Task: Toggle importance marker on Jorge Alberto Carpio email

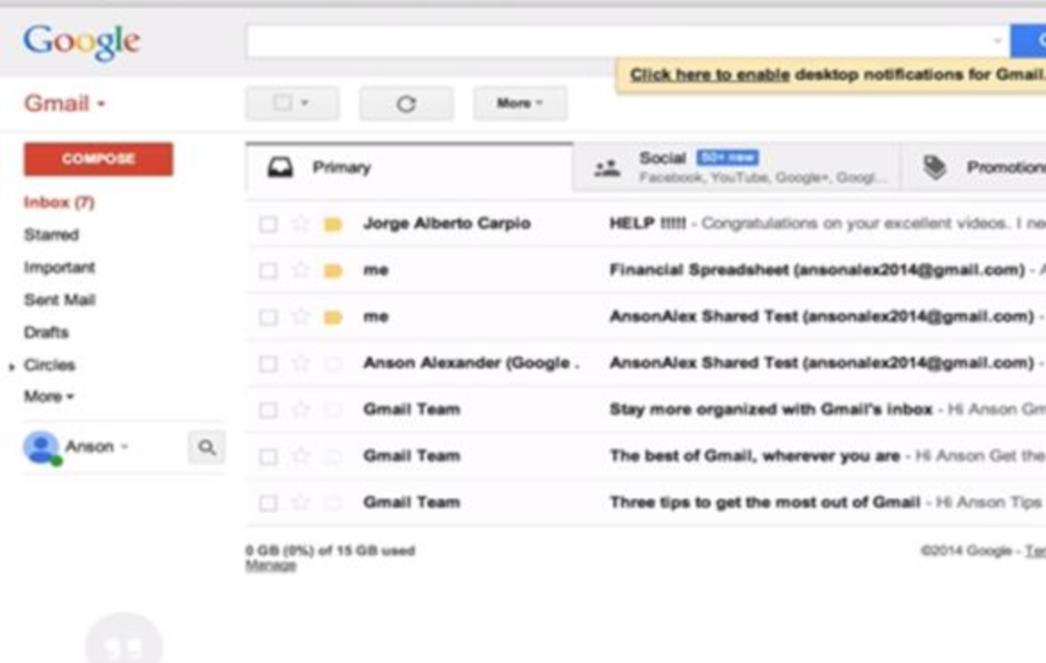Action: point(333,224)
